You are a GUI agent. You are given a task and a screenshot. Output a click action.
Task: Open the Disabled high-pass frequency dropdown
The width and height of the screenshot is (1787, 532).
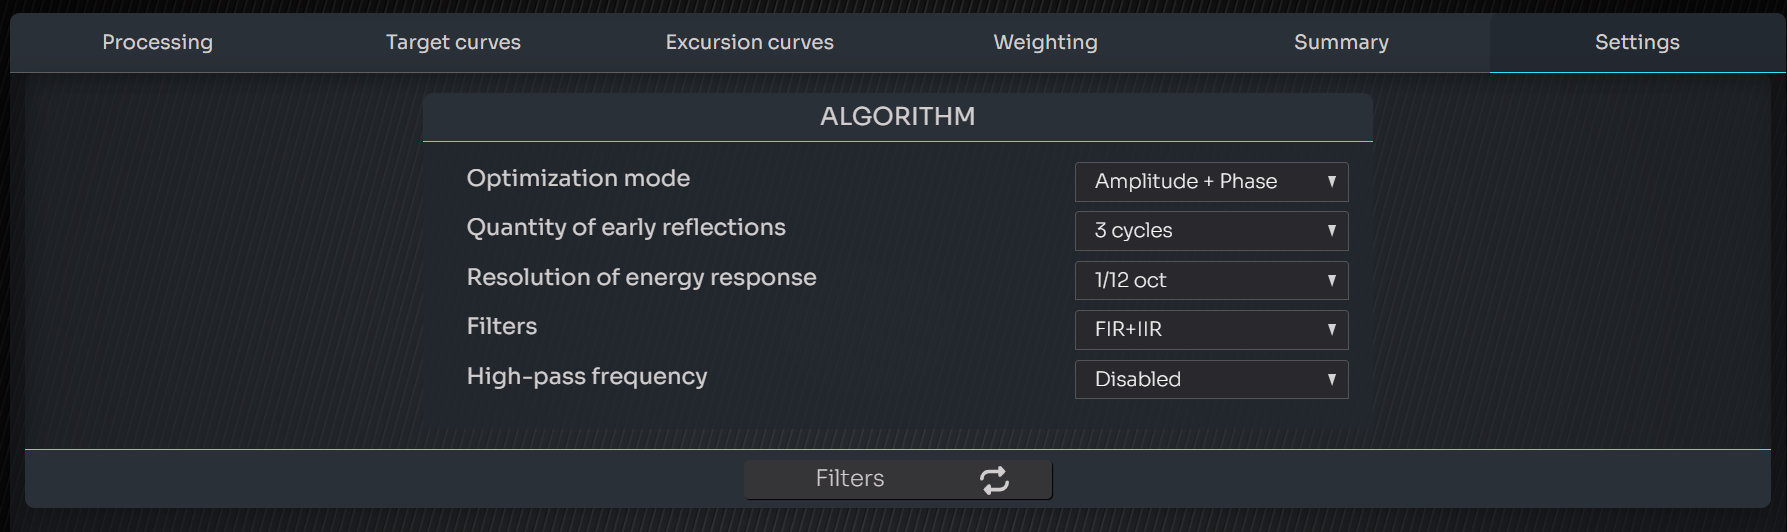1211,380
